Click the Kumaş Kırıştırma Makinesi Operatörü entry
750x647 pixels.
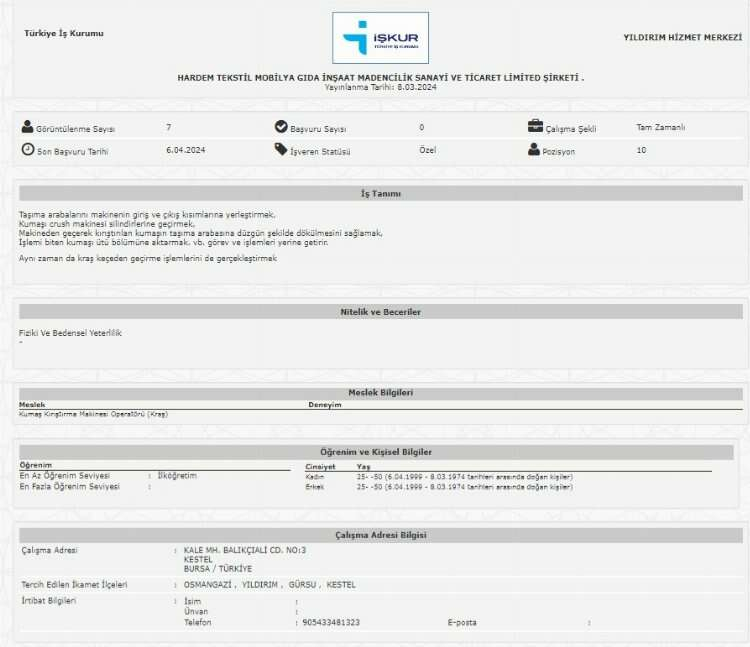point(93,414)
